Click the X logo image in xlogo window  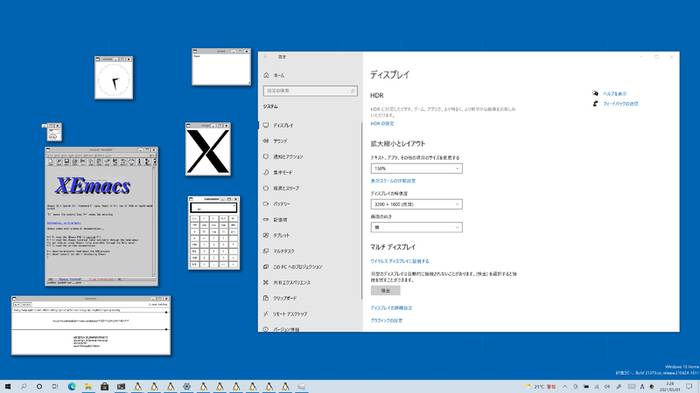[x=208, y=152]
